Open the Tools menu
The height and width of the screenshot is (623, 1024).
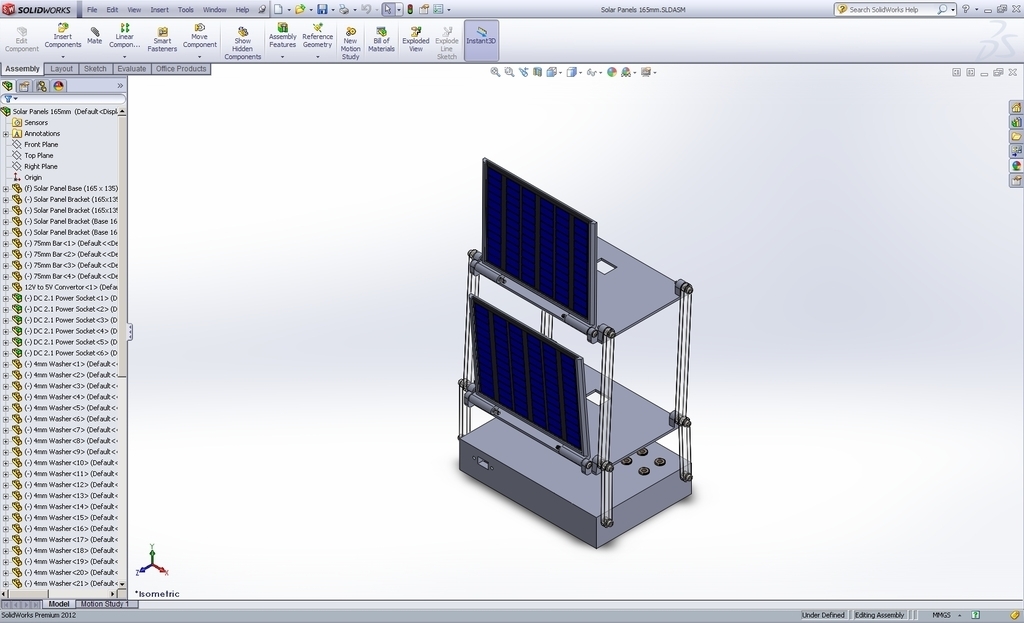coord(185,9)
